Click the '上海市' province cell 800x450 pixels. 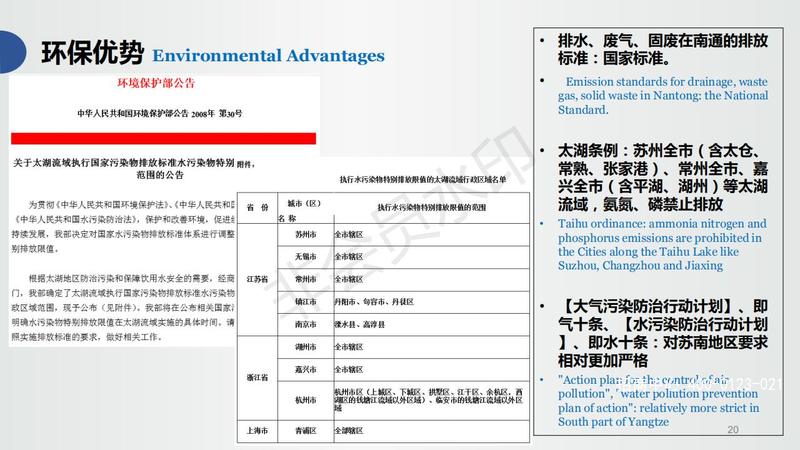[257, 431]
